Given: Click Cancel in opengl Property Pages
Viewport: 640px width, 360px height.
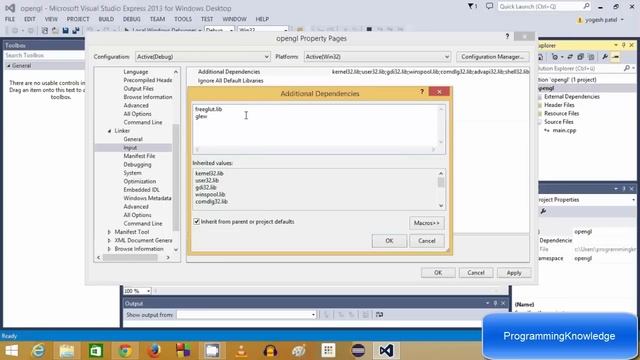Looking at the screenshot, I should tap(476, 273).
